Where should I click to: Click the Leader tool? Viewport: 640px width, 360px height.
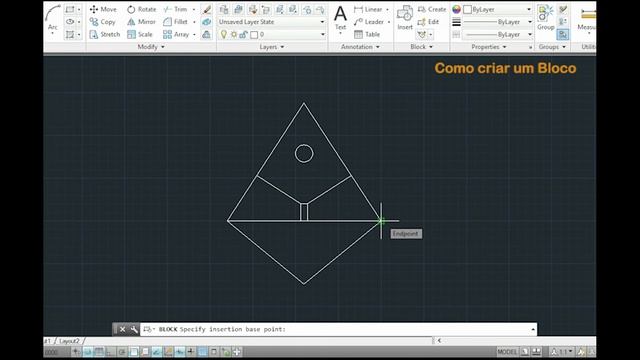(369, 22)
